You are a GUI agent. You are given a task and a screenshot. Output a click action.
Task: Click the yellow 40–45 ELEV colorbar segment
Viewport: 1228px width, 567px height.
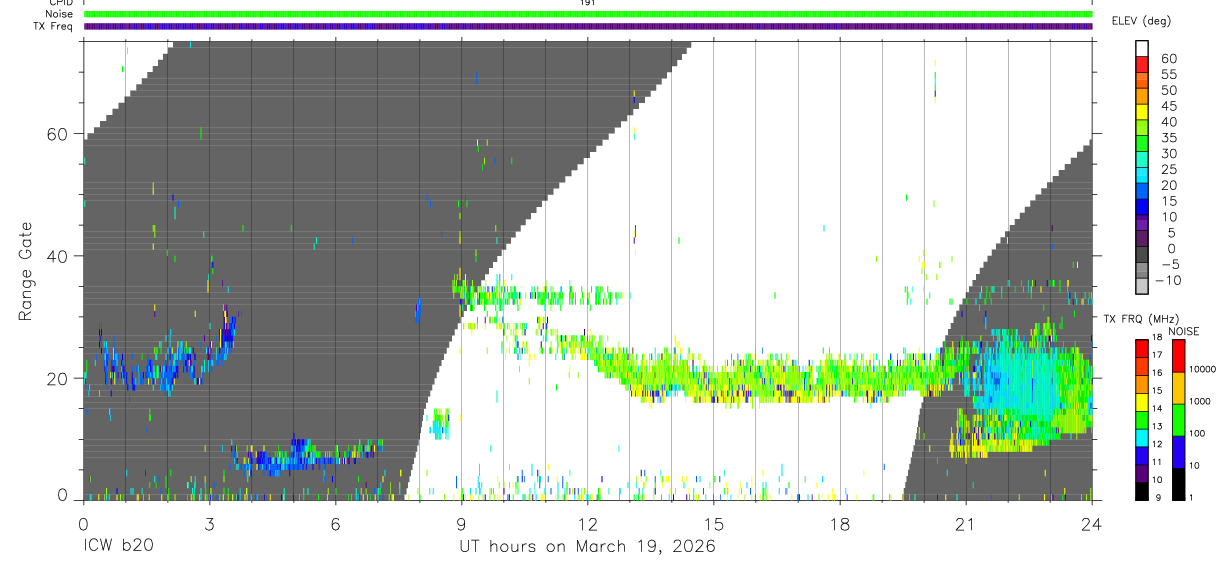coord(1143,114)
